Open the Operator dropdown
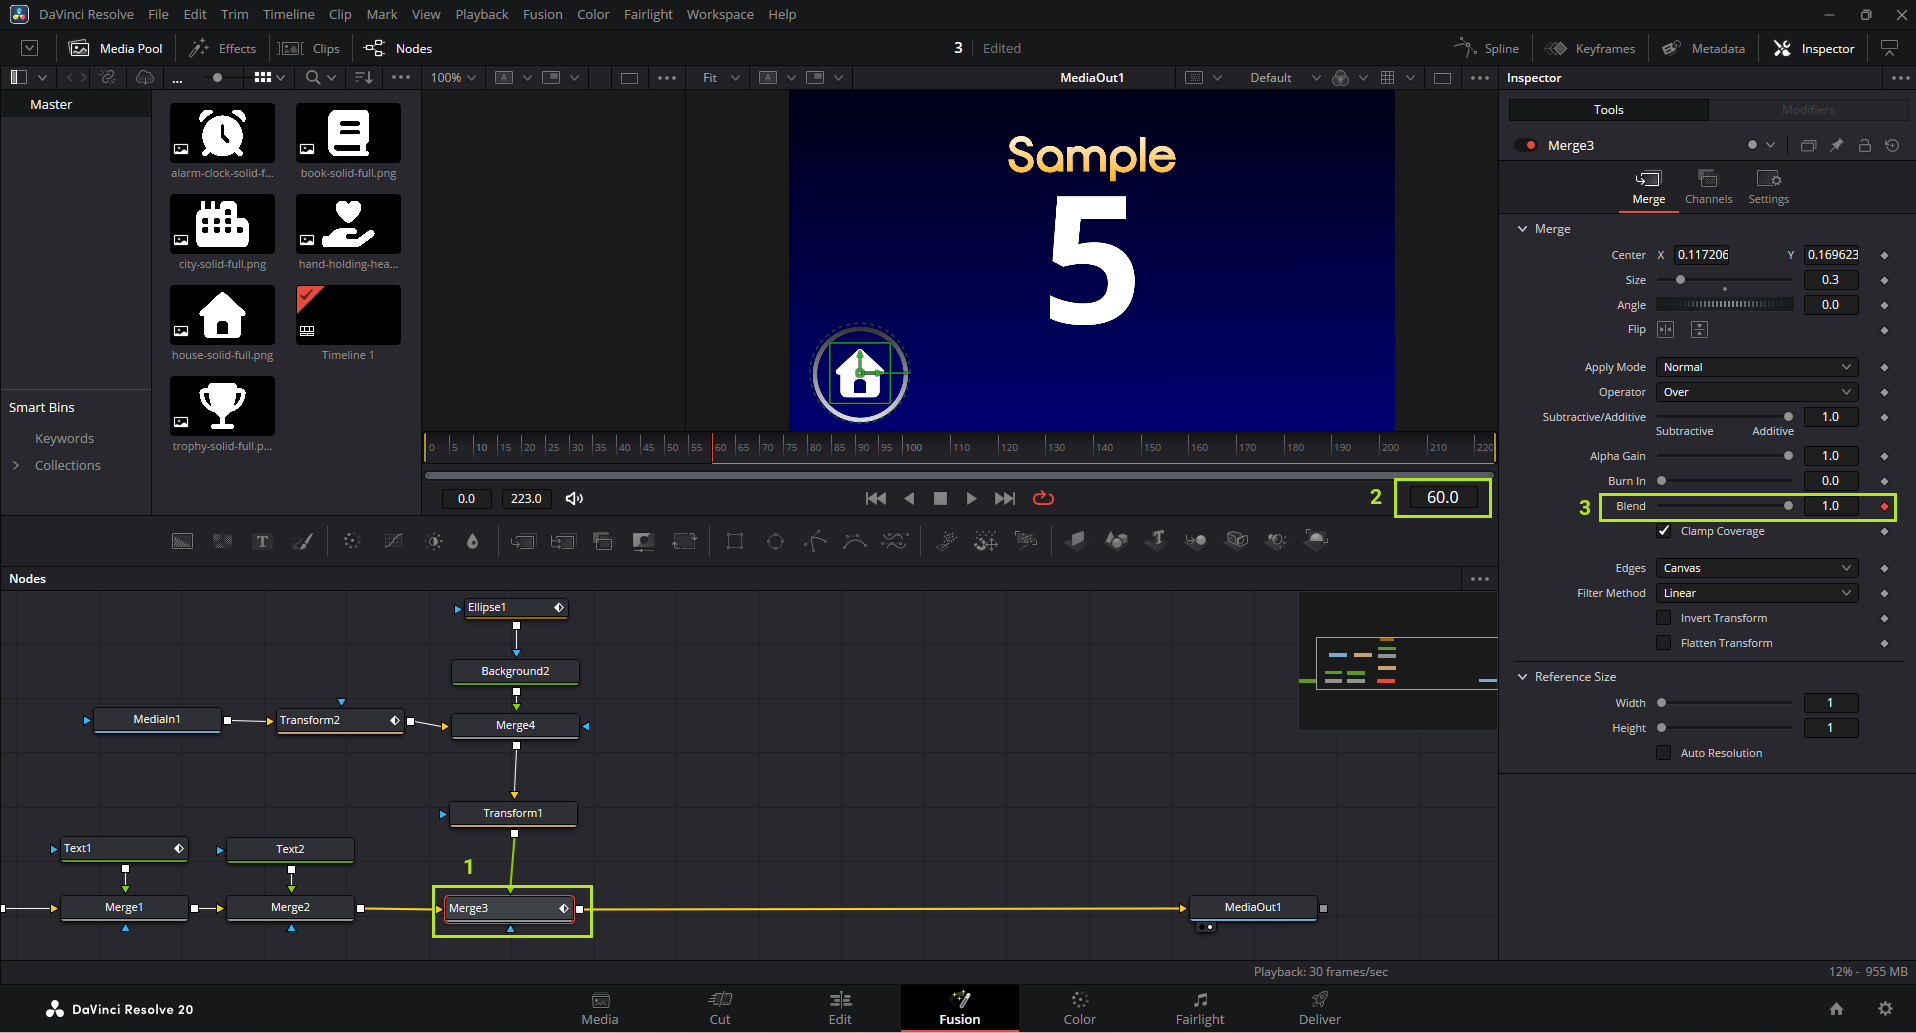This screenshot has height=1033, width=1916. (1757, 392)
